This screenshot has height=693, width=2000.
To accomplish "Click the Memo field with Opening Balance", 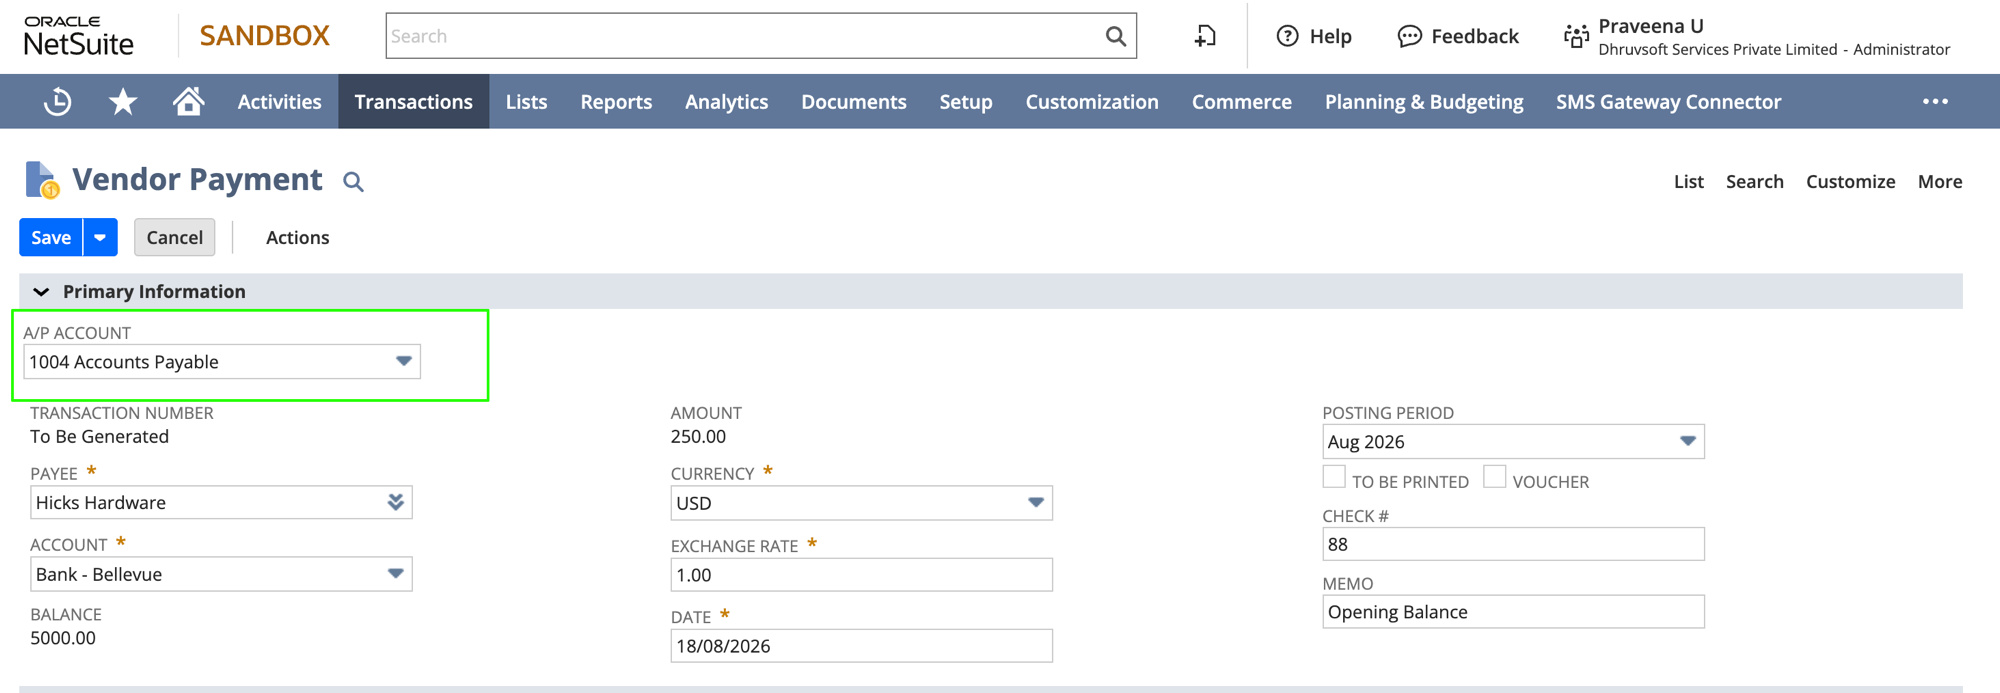I will [1513, 612].
